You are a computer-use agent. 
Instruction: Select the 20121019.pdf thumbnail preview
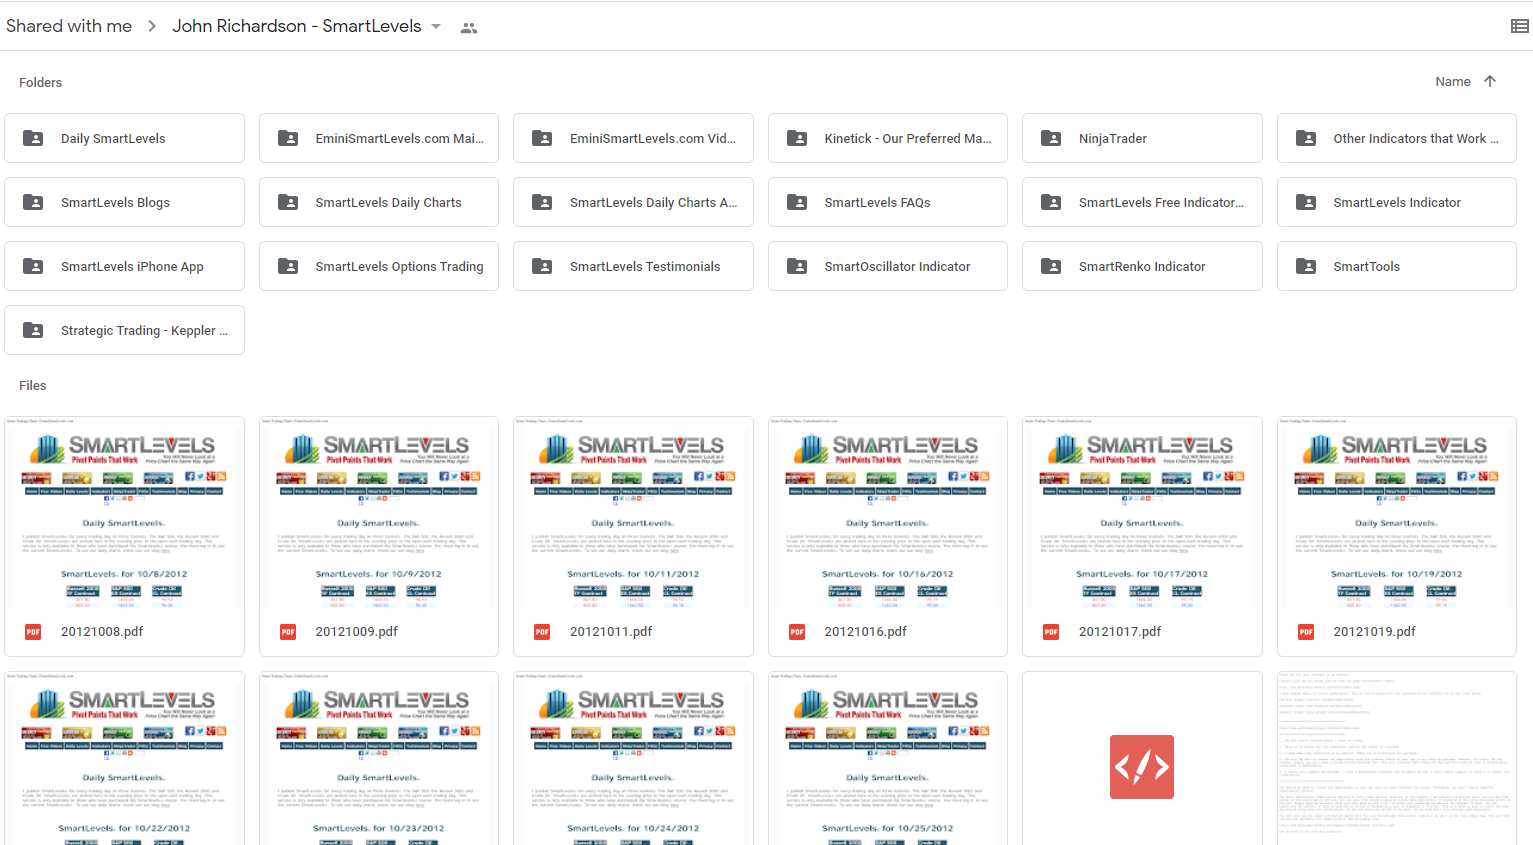click(1397, 512)
